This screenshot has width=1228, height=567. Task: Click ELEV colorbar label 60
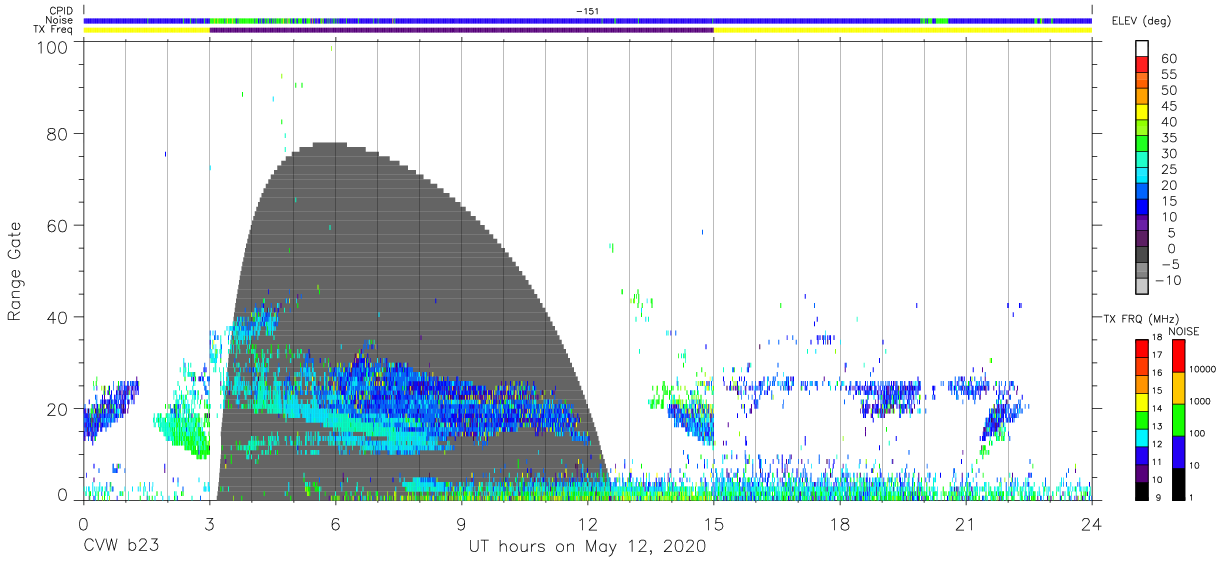[1169, 58]
